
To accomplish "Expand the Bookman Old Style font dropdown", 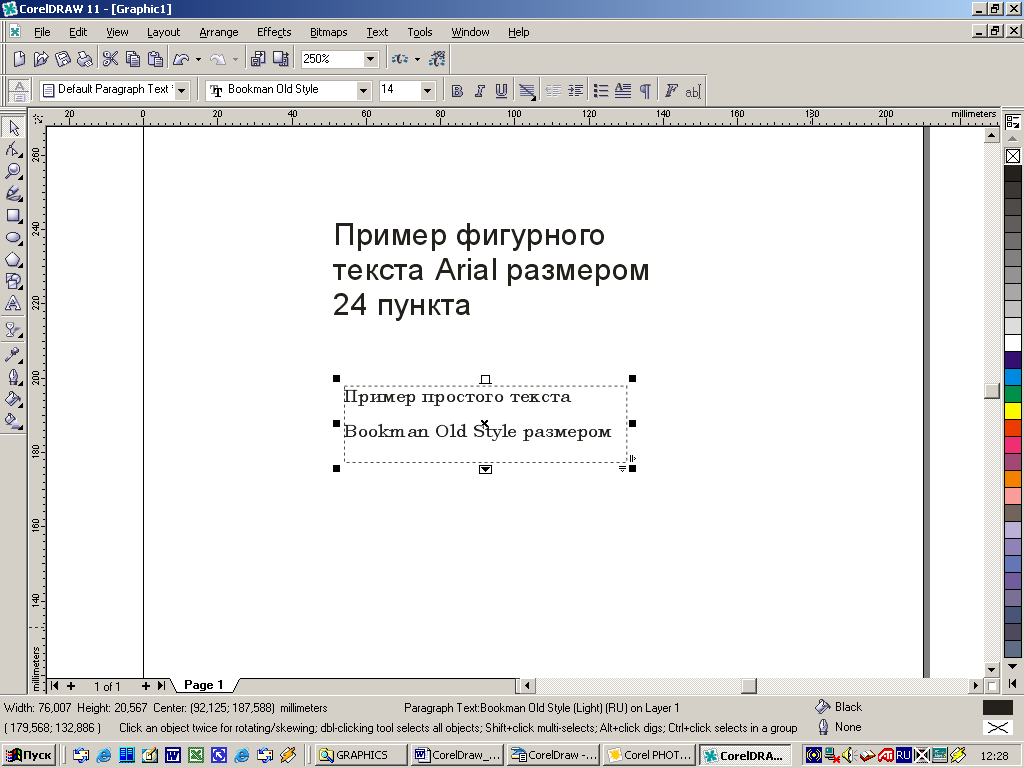I will click(364, 91).
